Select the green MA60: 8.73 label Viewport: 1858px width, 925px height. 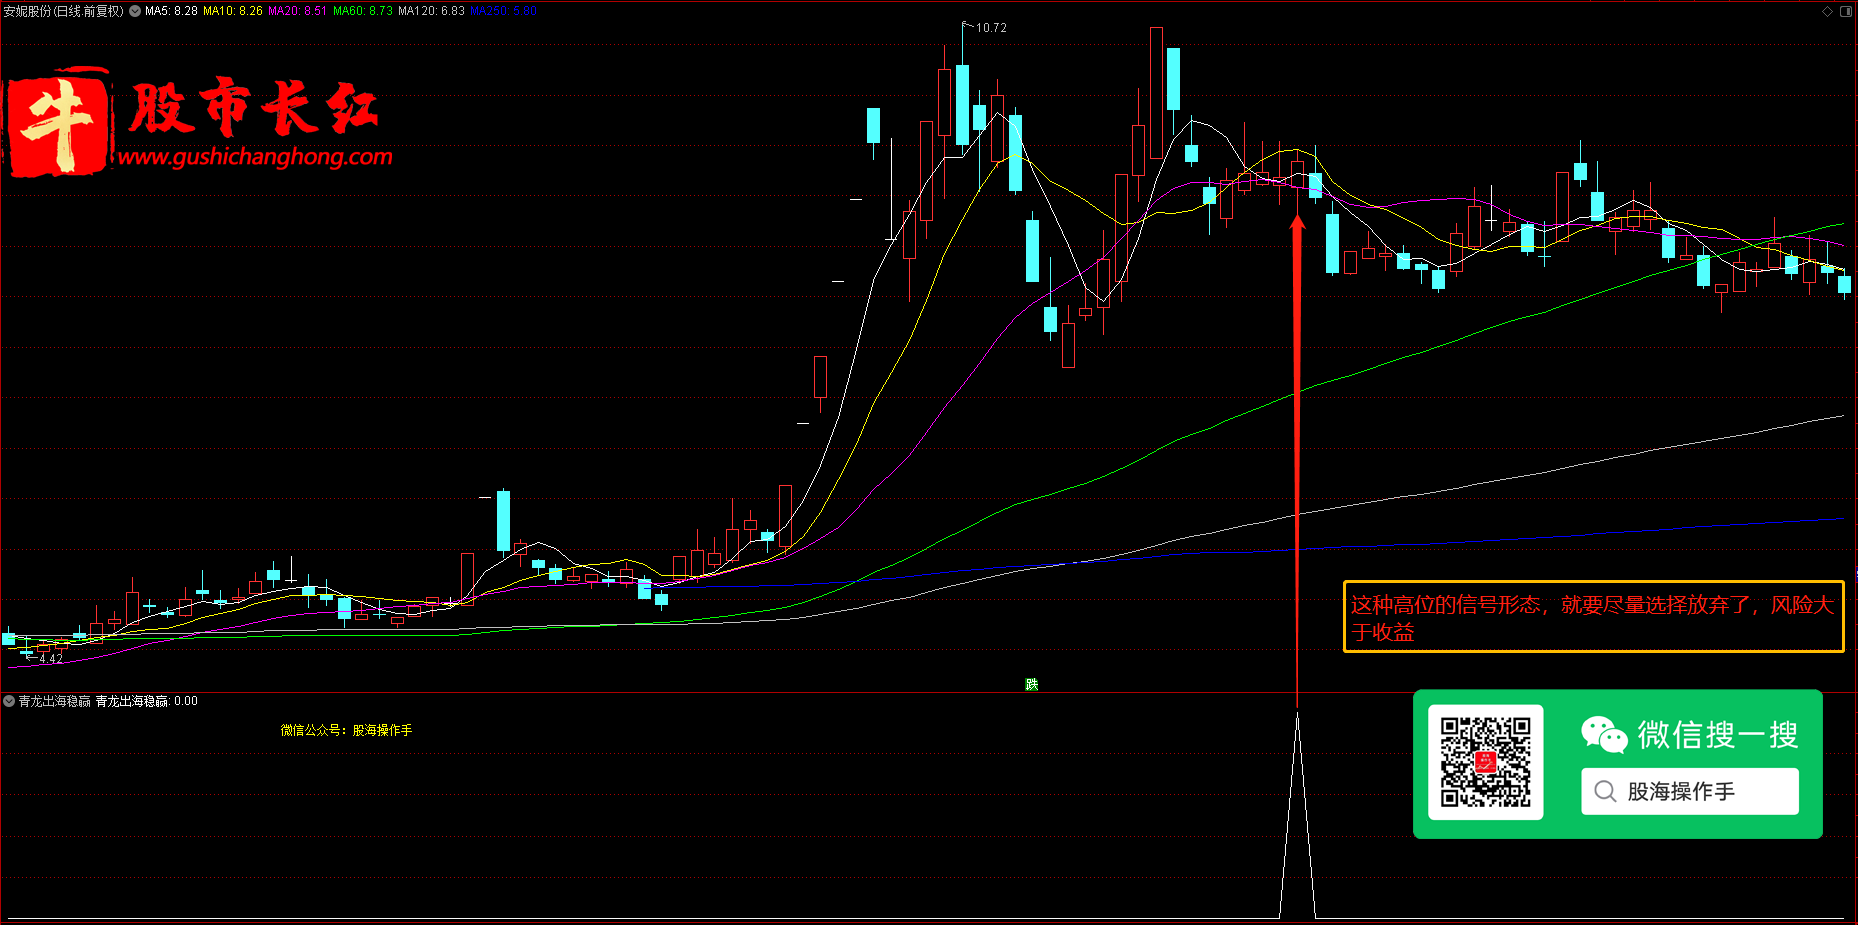click(363, 11)
